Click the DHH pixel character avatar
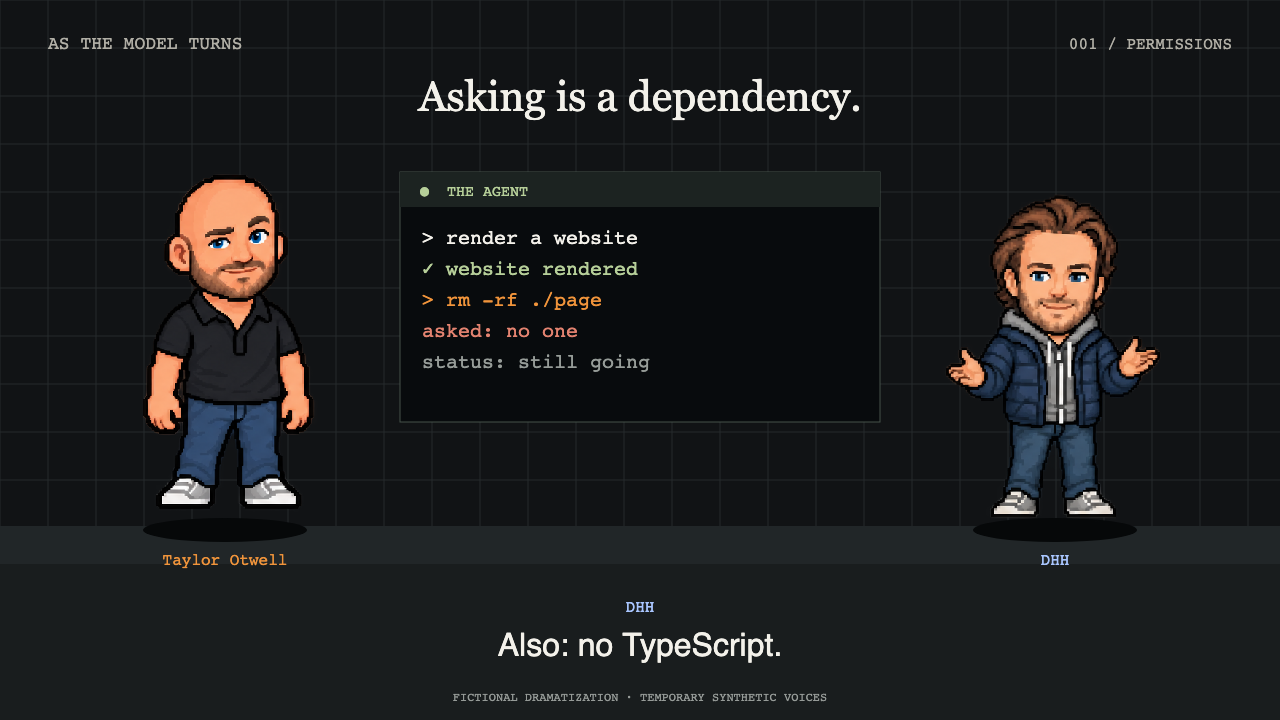This screenshot has width=1280, height=720. [x=1053, y=356]
